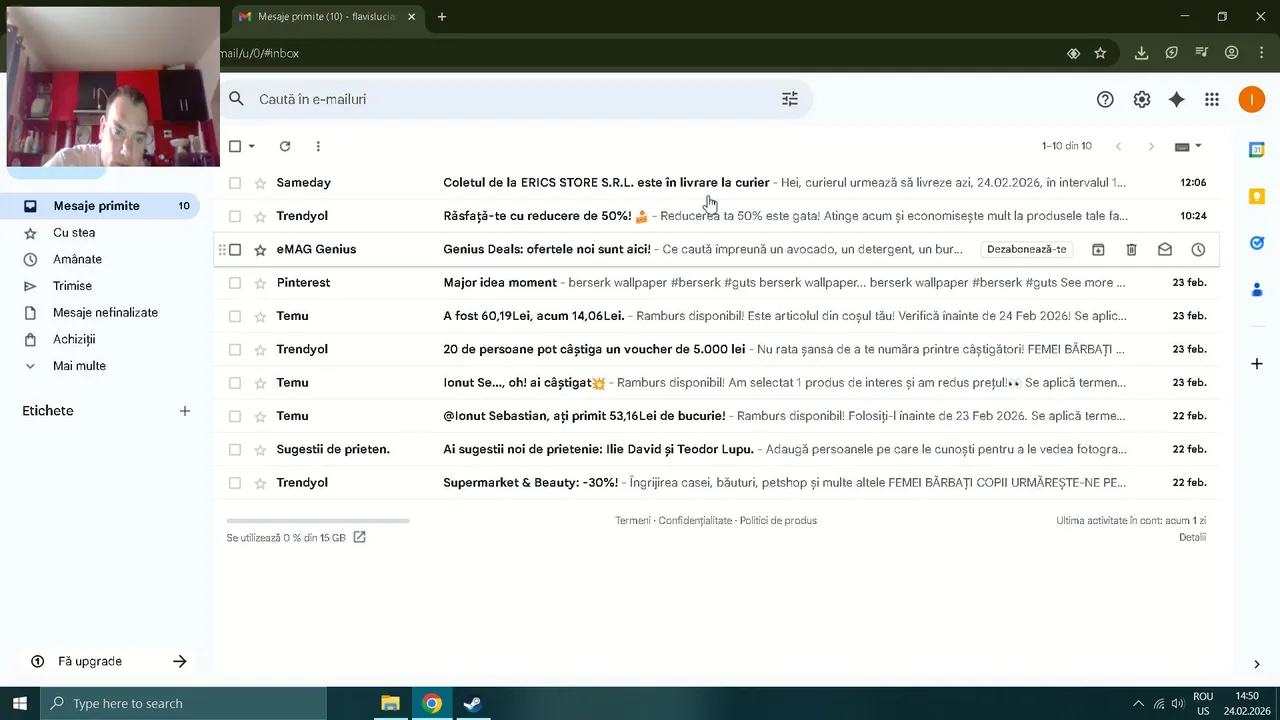This screenshot has height=720, width=1280.
Task: Open Gmail search options filter icon
Action: tap(790, 99)
